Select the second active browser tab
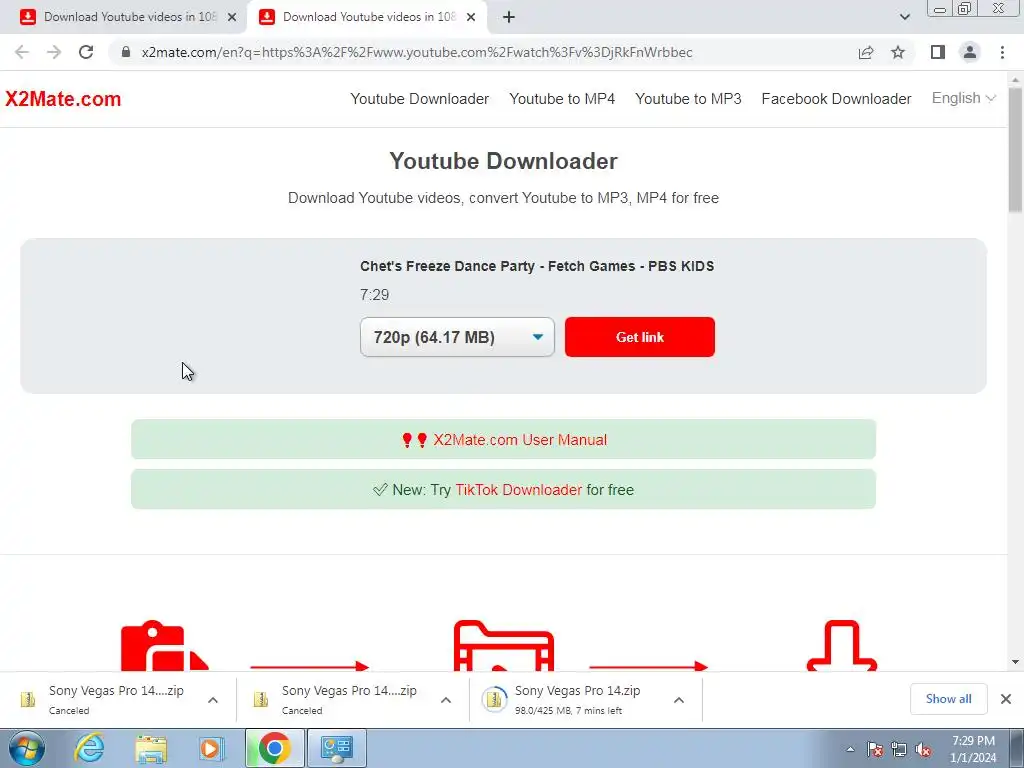The image size is (1024, 768). [x=368, y=17]
